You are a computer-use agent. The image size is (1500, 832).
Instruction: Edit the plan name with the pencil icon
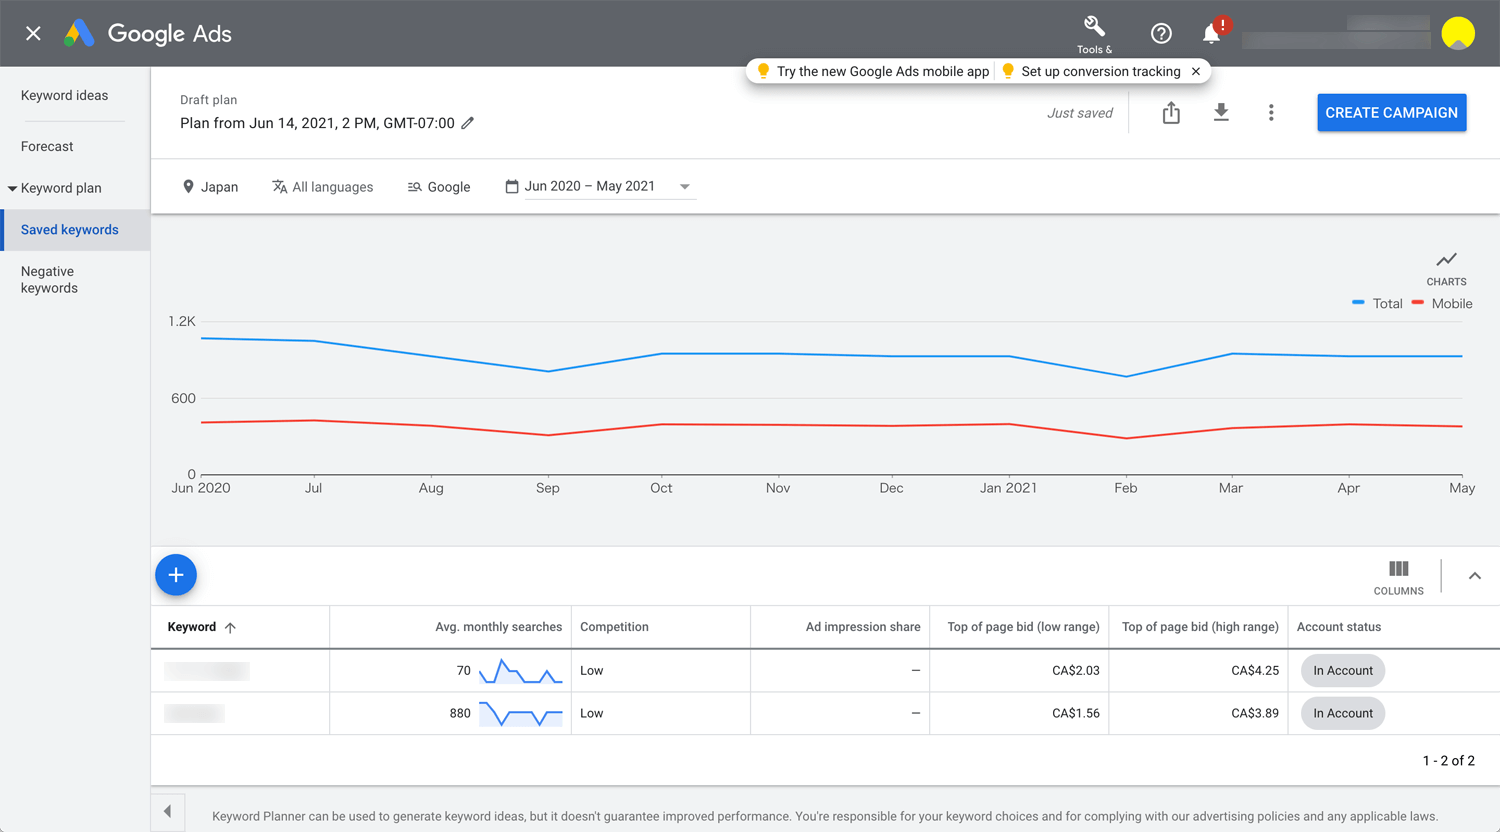[x=467, y=123]
